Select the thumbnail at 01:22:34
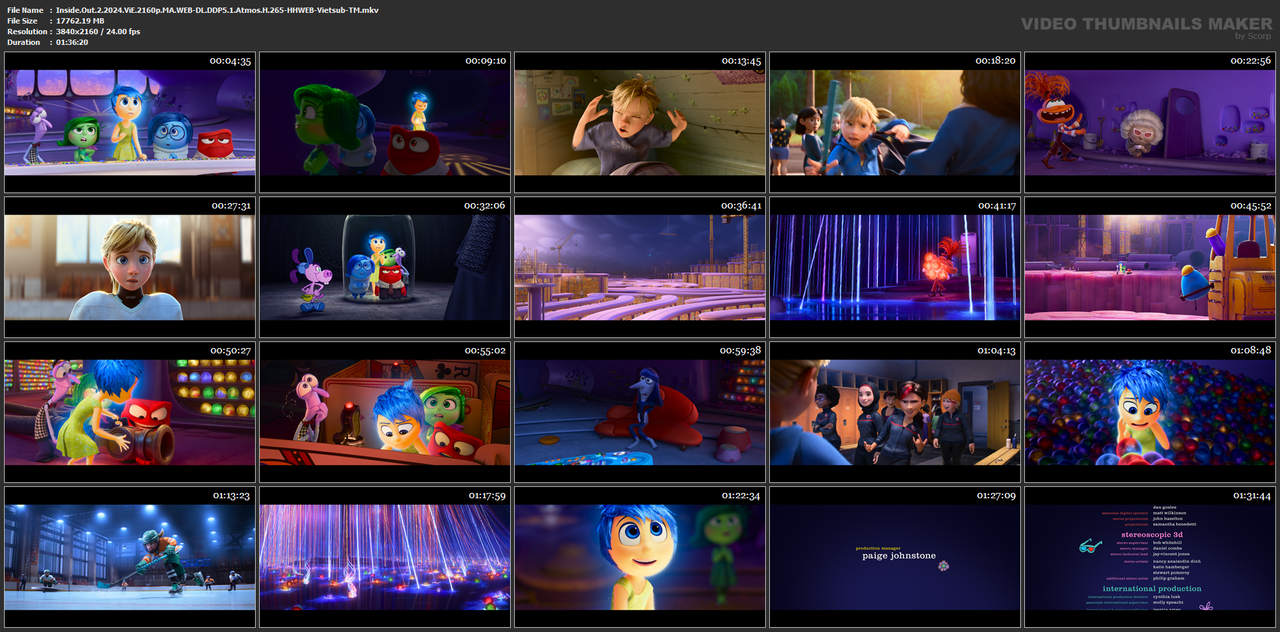Image resolution: width=1280 pixels, height=632 pixels. 640,557
